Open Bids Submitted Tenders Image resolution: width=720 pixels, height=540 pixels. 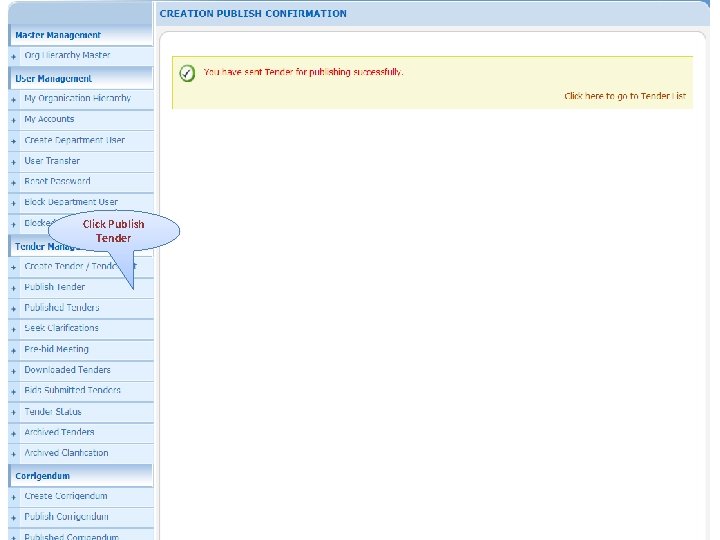[x=73, y=390]
